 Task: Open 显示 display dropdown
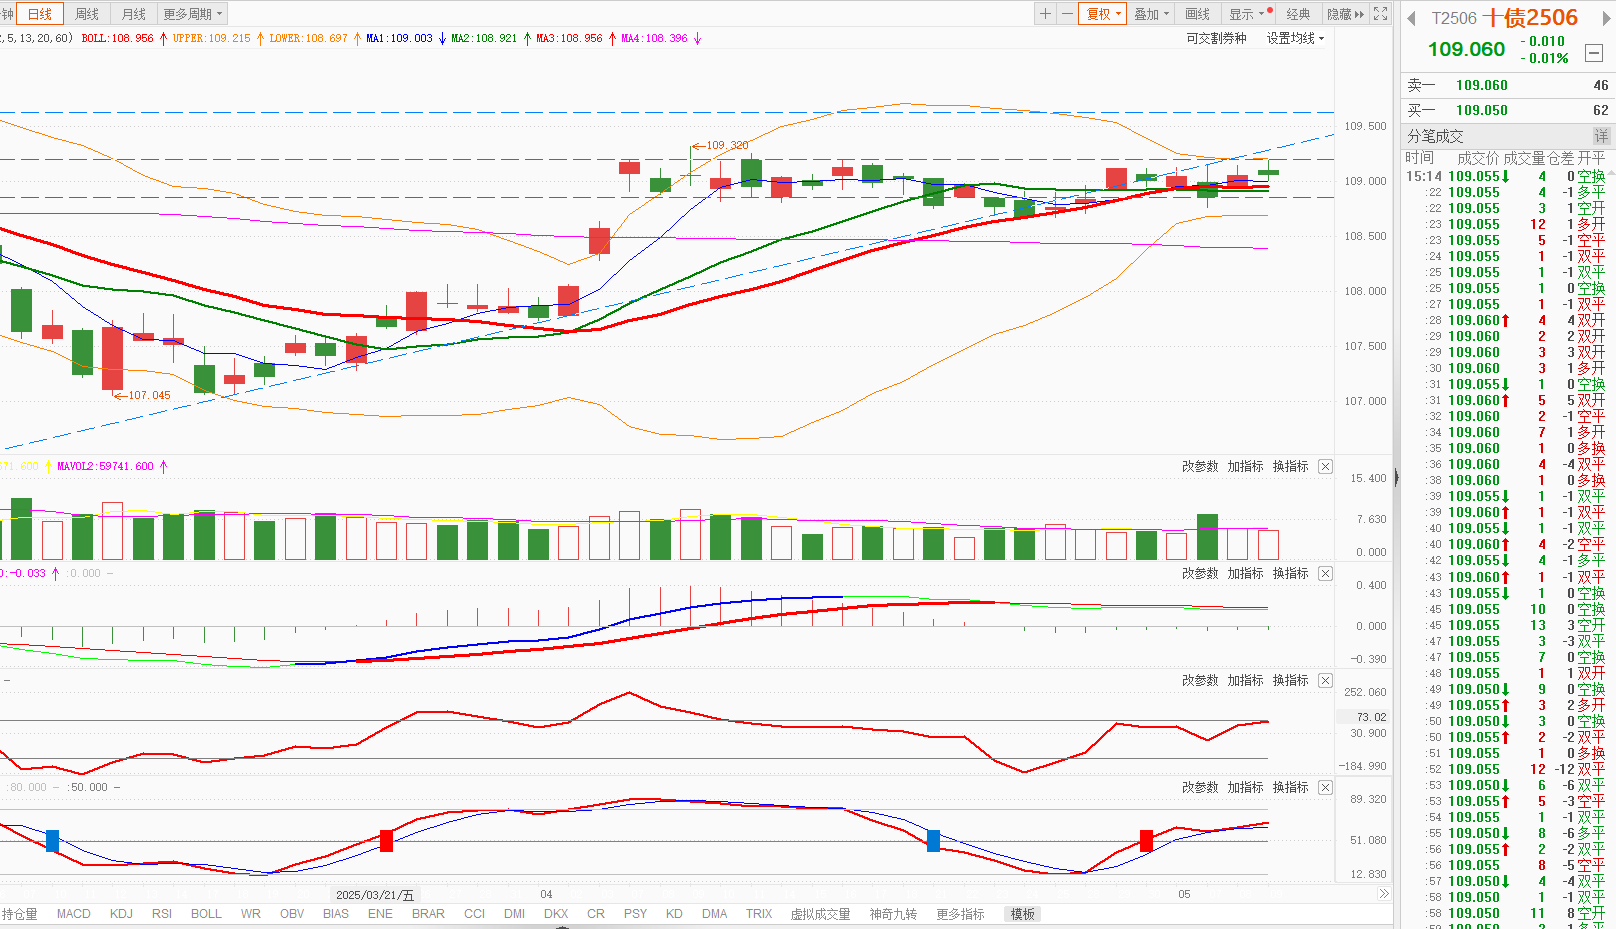point(1246,14)
